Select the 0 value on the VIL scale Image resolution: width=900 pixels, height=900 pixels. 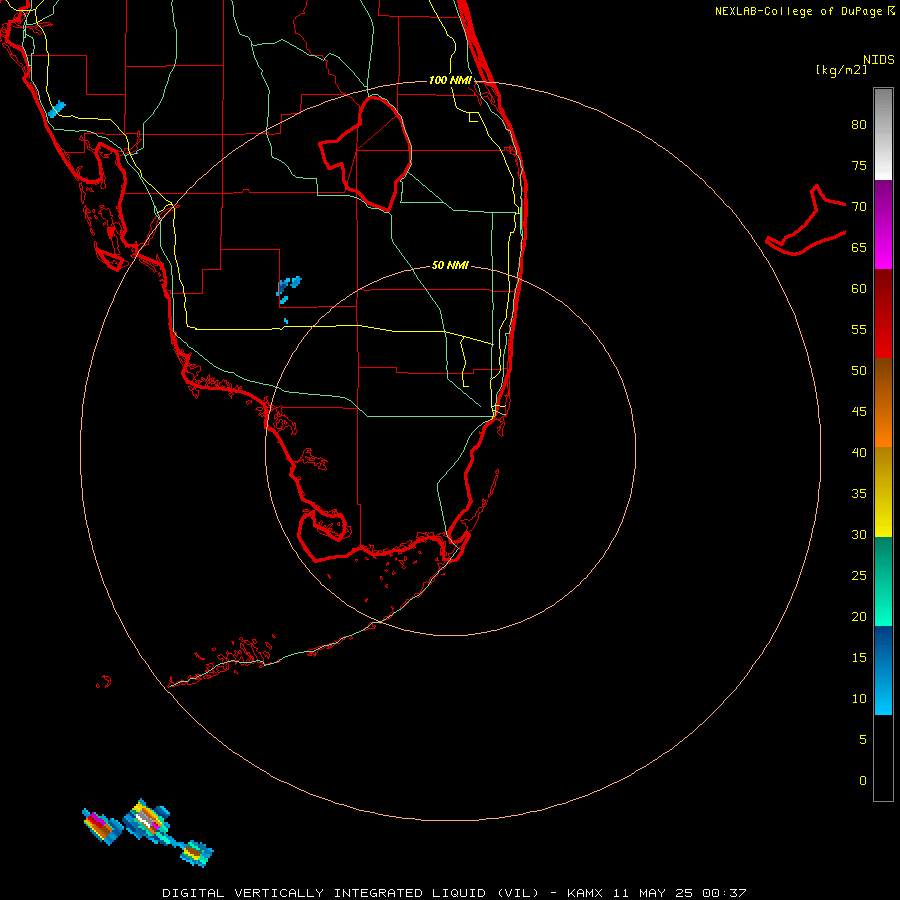coord(863,781)
